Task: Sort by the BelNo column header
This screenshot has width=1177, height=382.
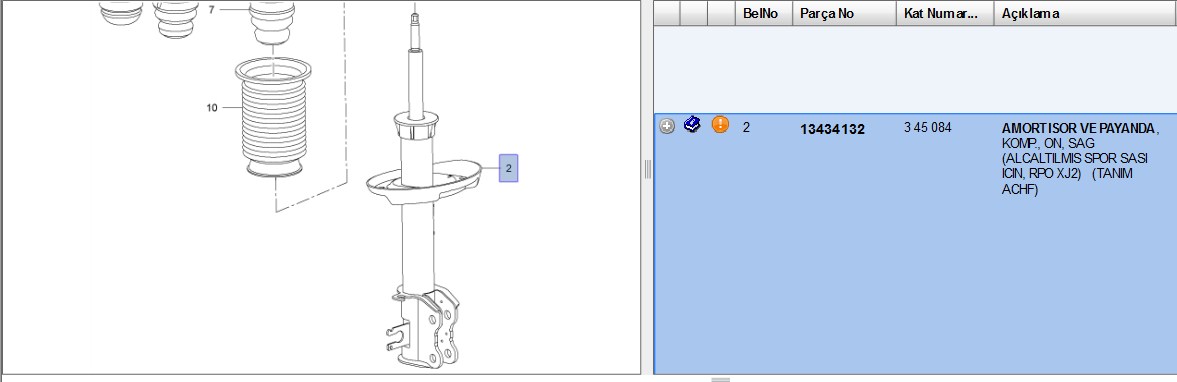Action: click(763, 14)
